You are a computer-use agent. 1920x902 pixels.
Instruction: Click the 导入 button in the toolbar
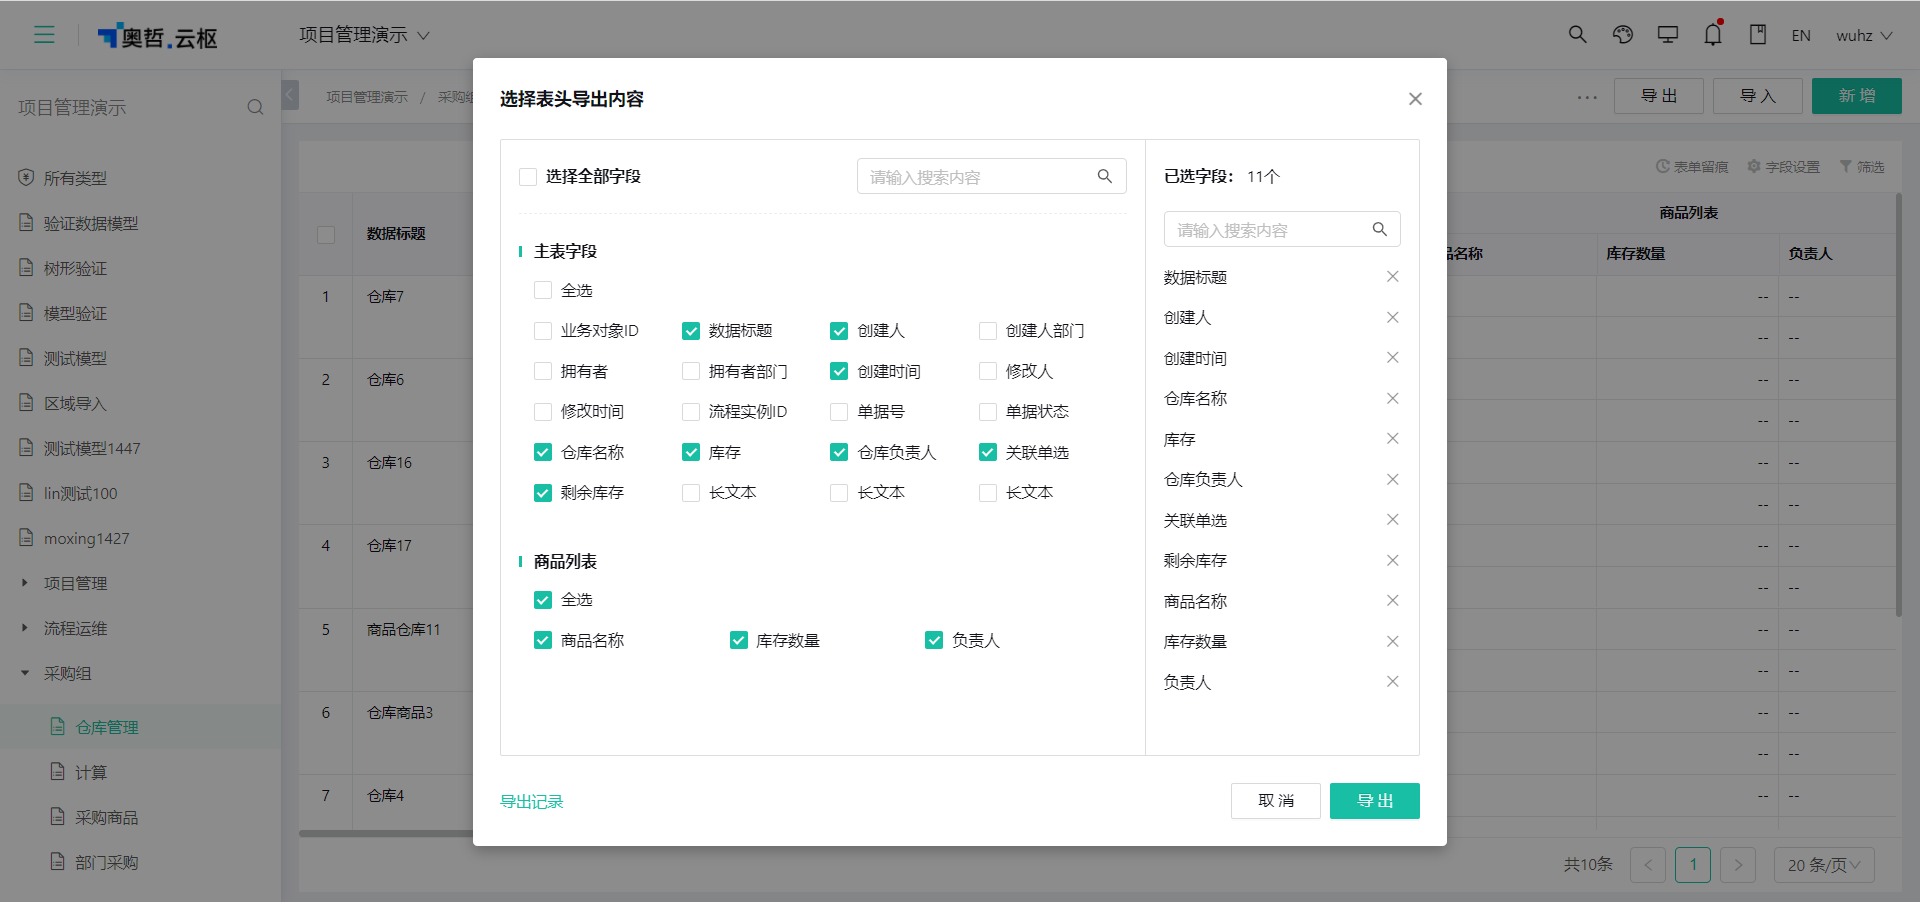click(x=1757, y=96)
